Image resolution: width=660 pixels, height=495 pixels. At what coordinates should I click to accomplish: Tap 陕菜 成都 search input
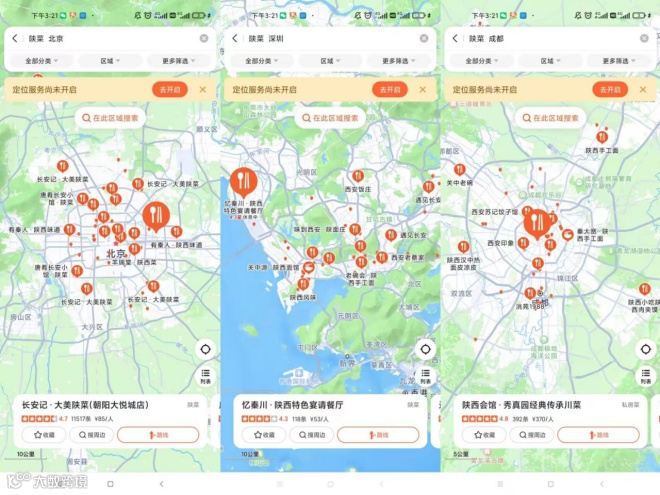coord(550,38)
